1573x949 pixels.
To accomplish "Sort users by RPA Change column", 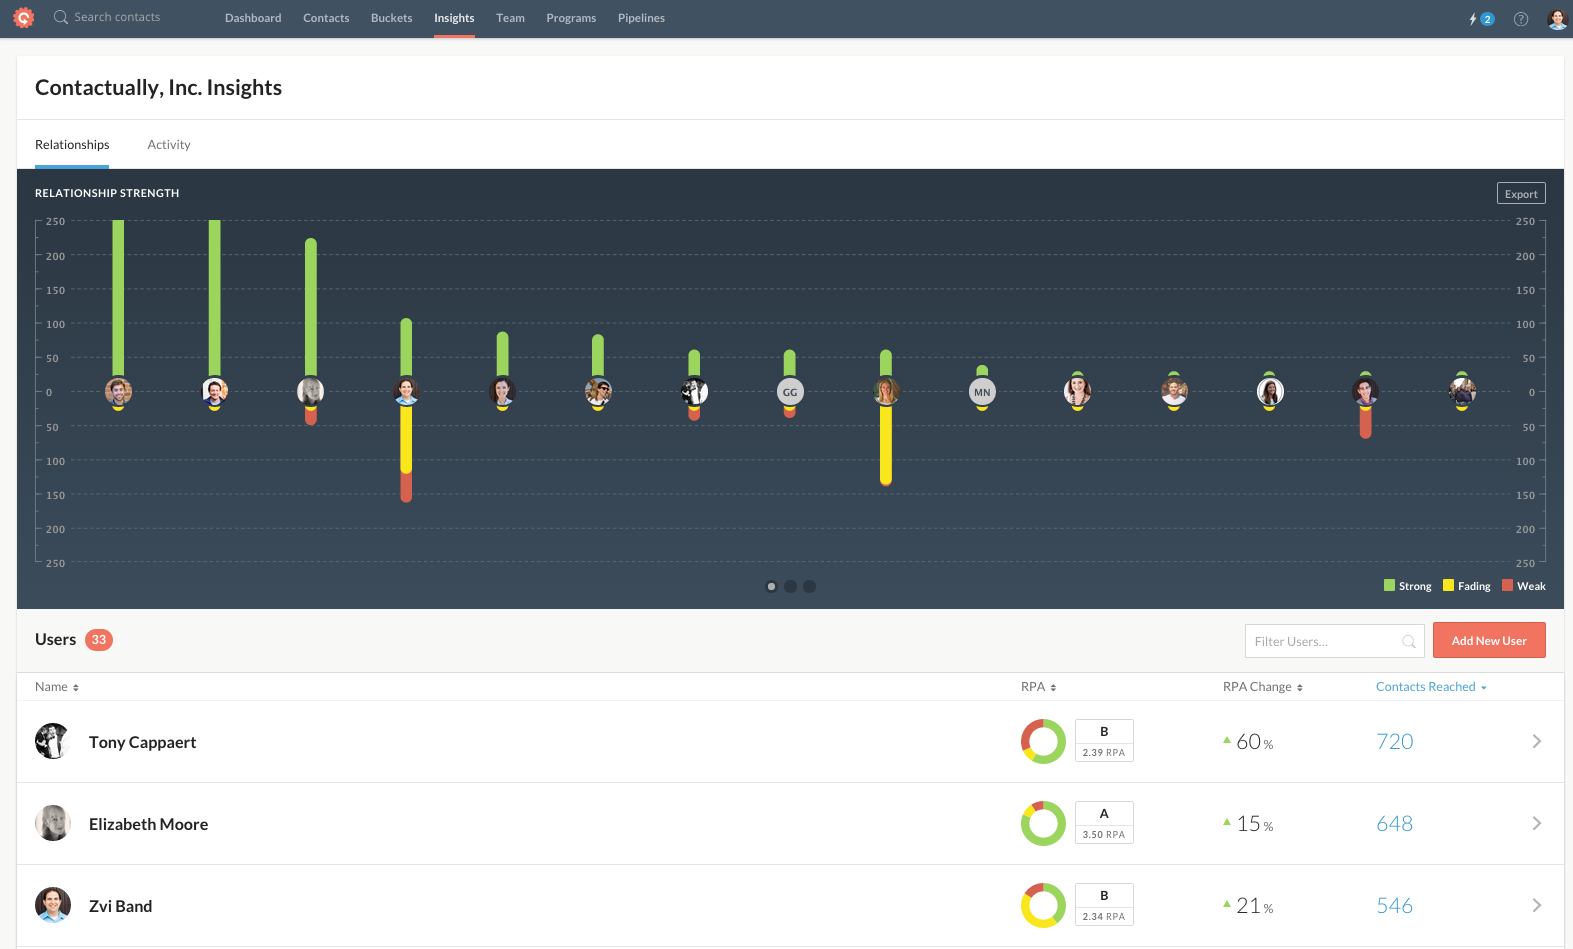I will [x=1263, y=687].
